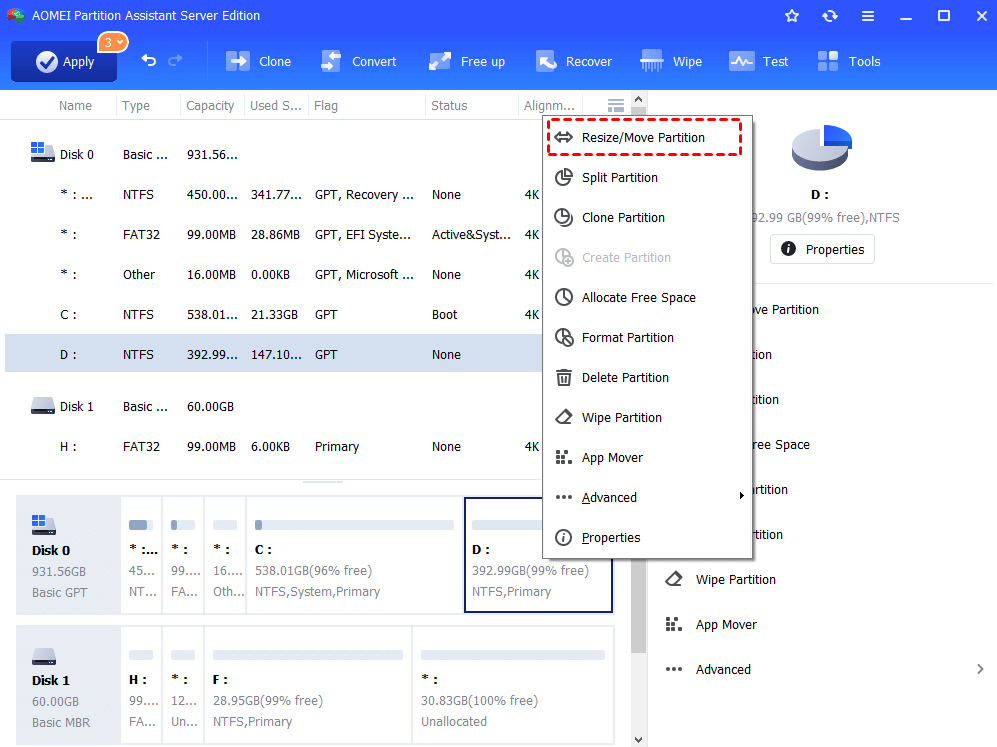Select Delete Partition in context menu

pos(647,378)
